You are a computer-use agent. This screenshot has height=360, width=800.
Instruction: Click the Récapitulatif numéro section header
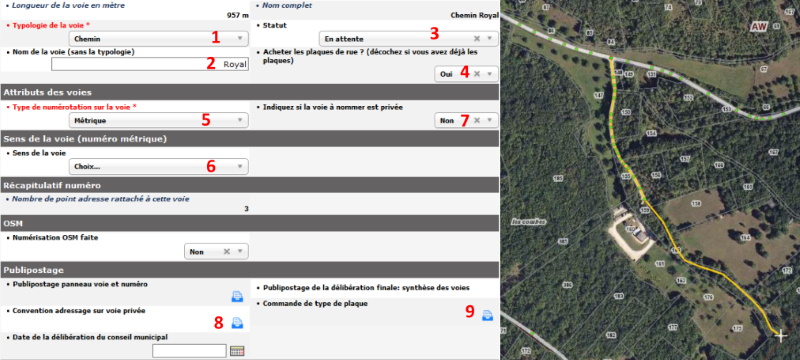[249, 185]
